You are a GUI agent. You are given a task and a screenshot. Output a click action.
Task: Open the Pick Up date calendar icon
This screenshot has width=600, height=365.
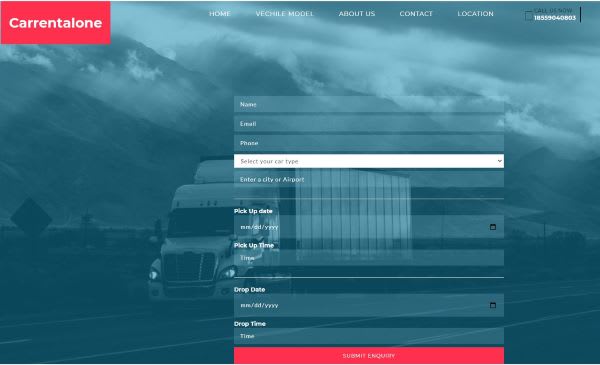coord(493,227)
